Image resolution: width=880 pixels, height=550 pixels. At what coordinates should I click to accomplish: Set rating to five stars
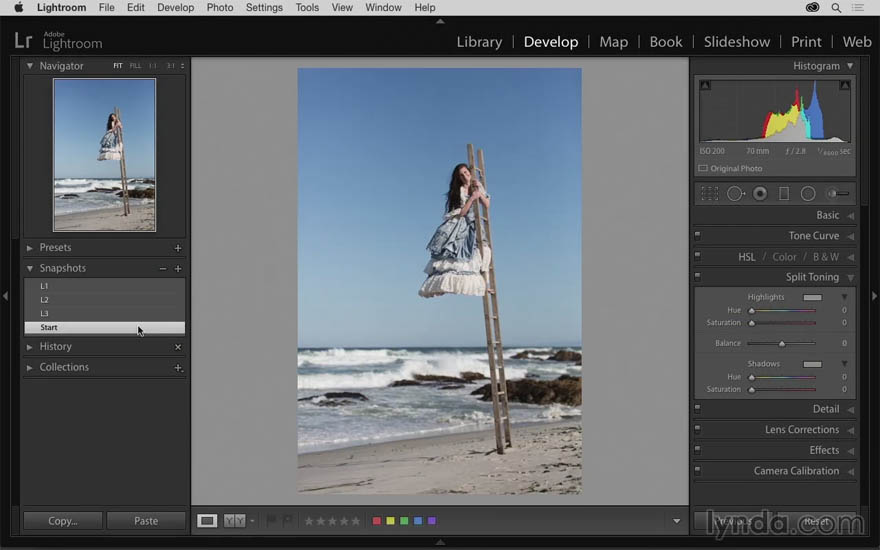pos(355,521)
